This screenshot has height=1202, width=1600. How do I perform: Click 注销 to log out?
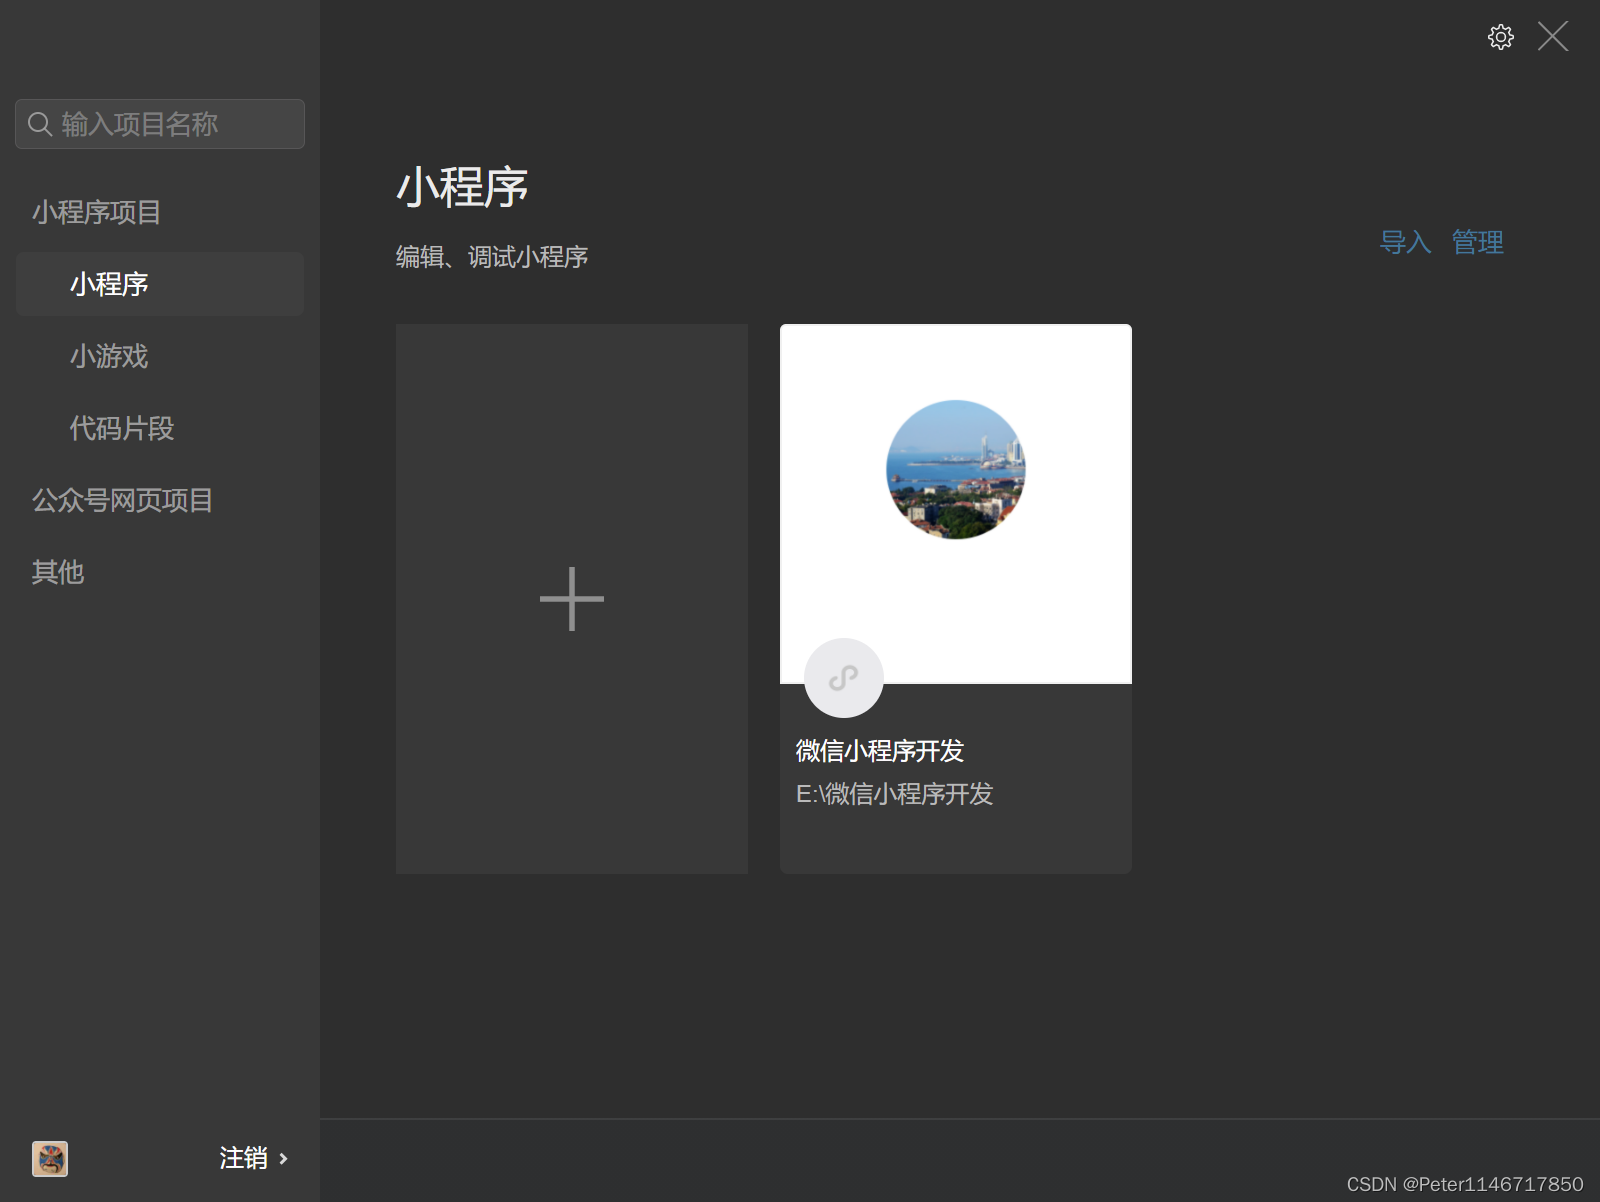[x=243, y=1158]
